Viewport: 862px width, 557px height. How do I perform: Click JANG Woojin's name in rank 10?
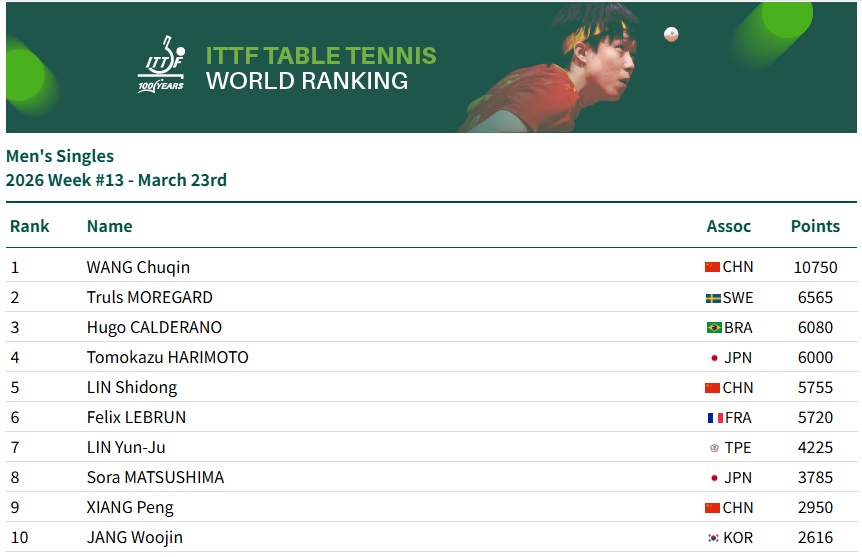135,537
